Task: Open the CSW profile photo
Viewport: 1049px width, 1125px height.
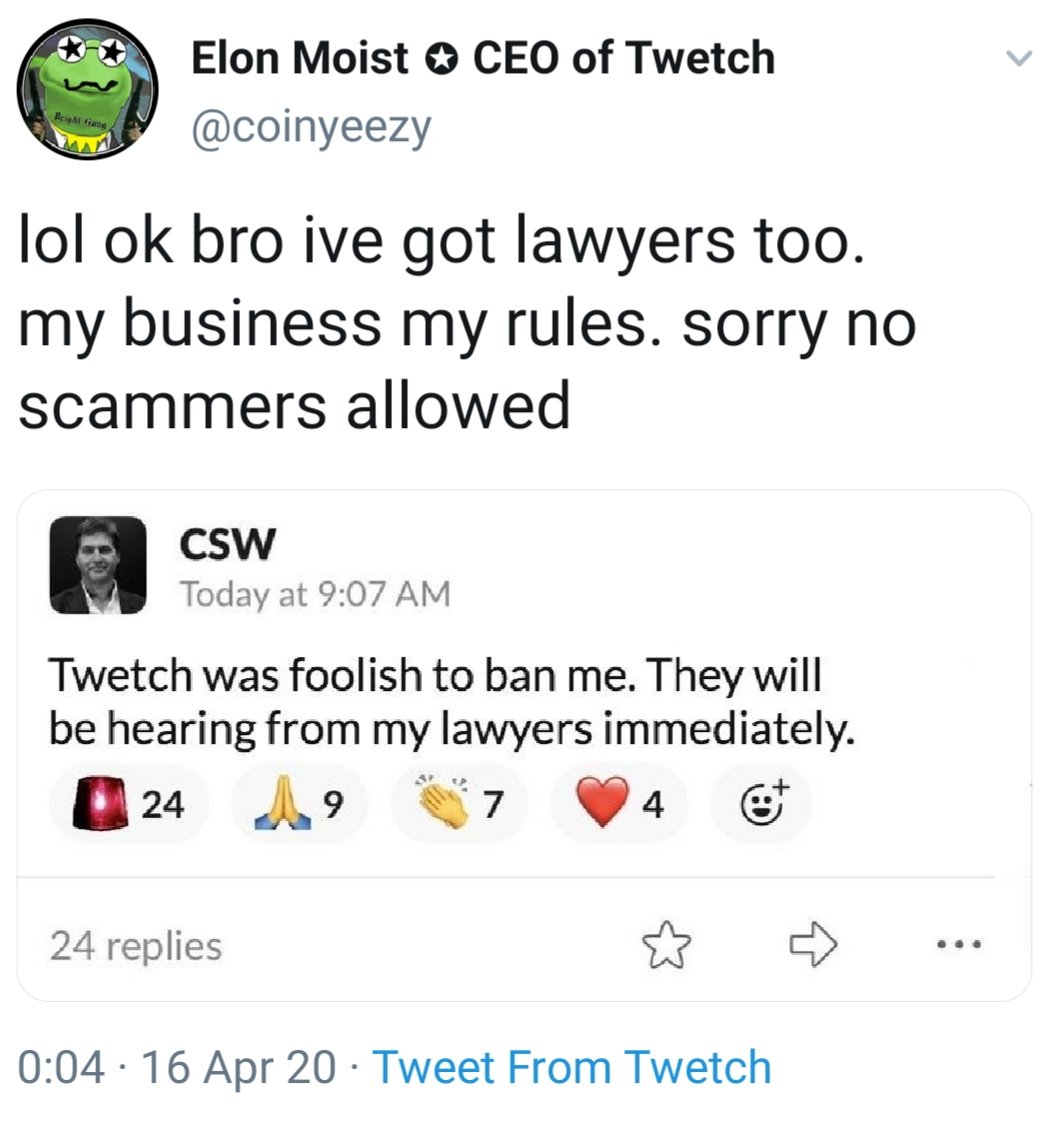Action: [98, 565]
